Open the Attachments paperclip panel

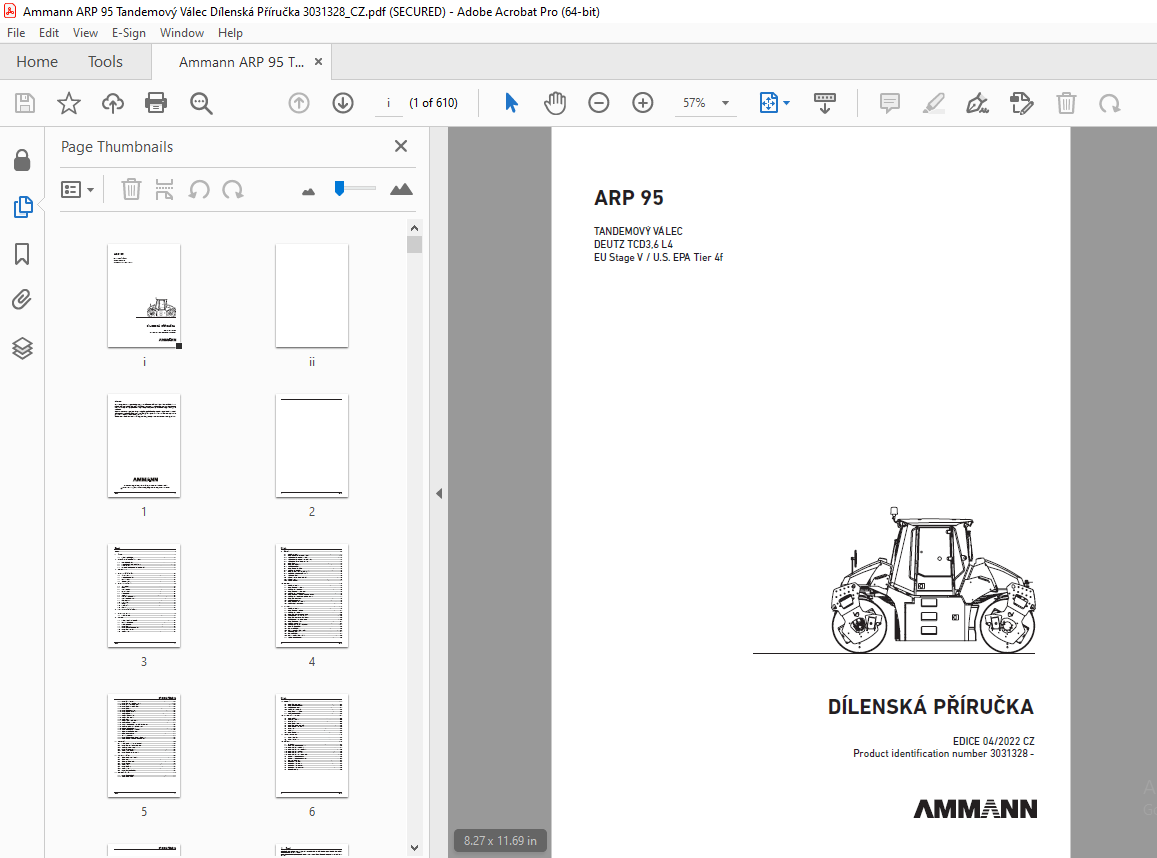pos(22,300)
